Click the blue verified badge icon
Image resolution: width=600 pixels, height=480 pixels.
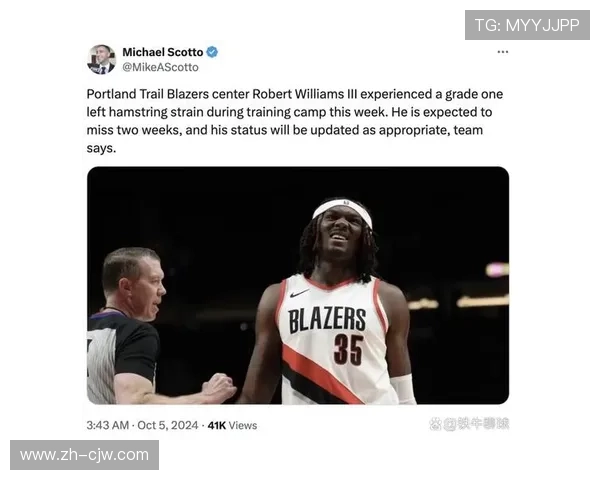[212, 52]
